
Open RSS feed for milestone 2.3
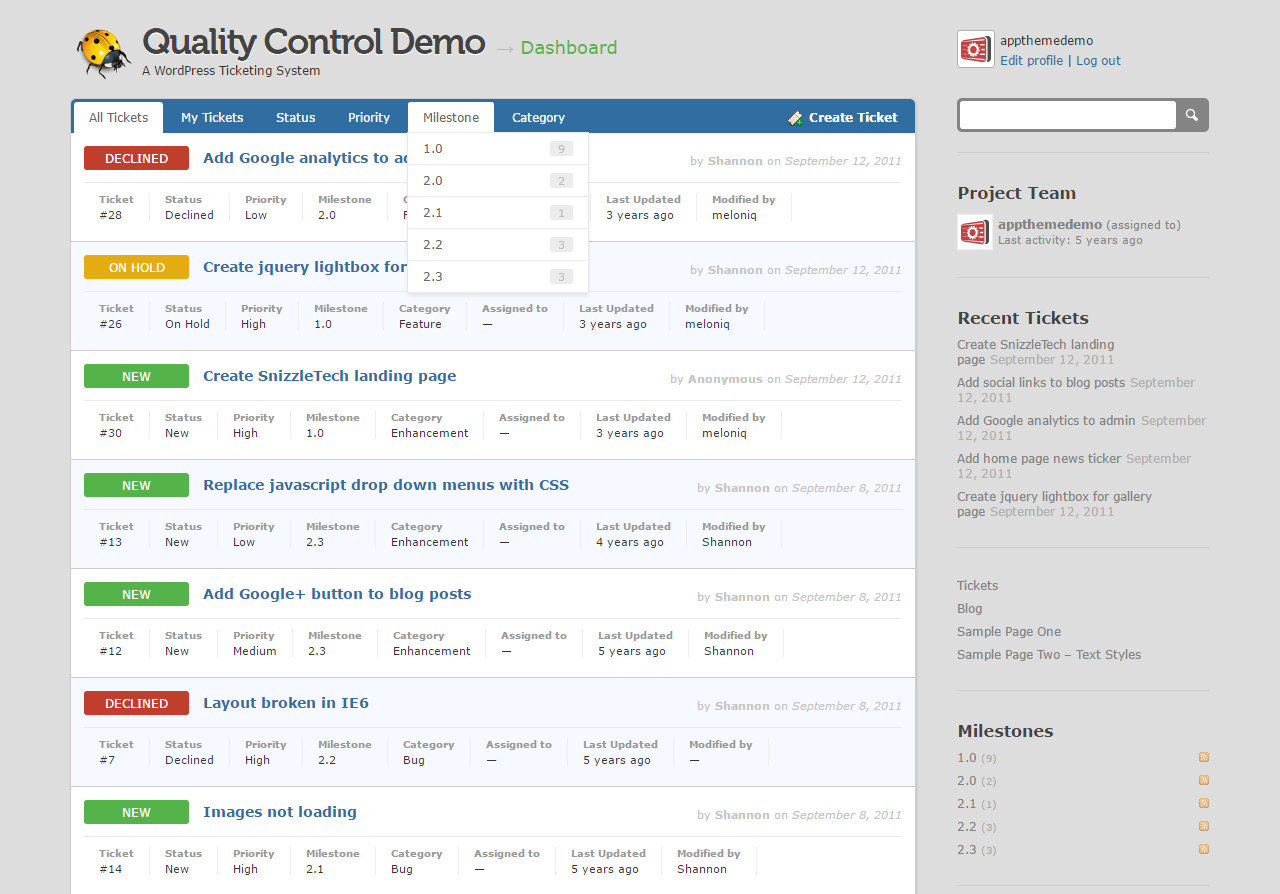pyautogui.click(x=1204, y=849)
